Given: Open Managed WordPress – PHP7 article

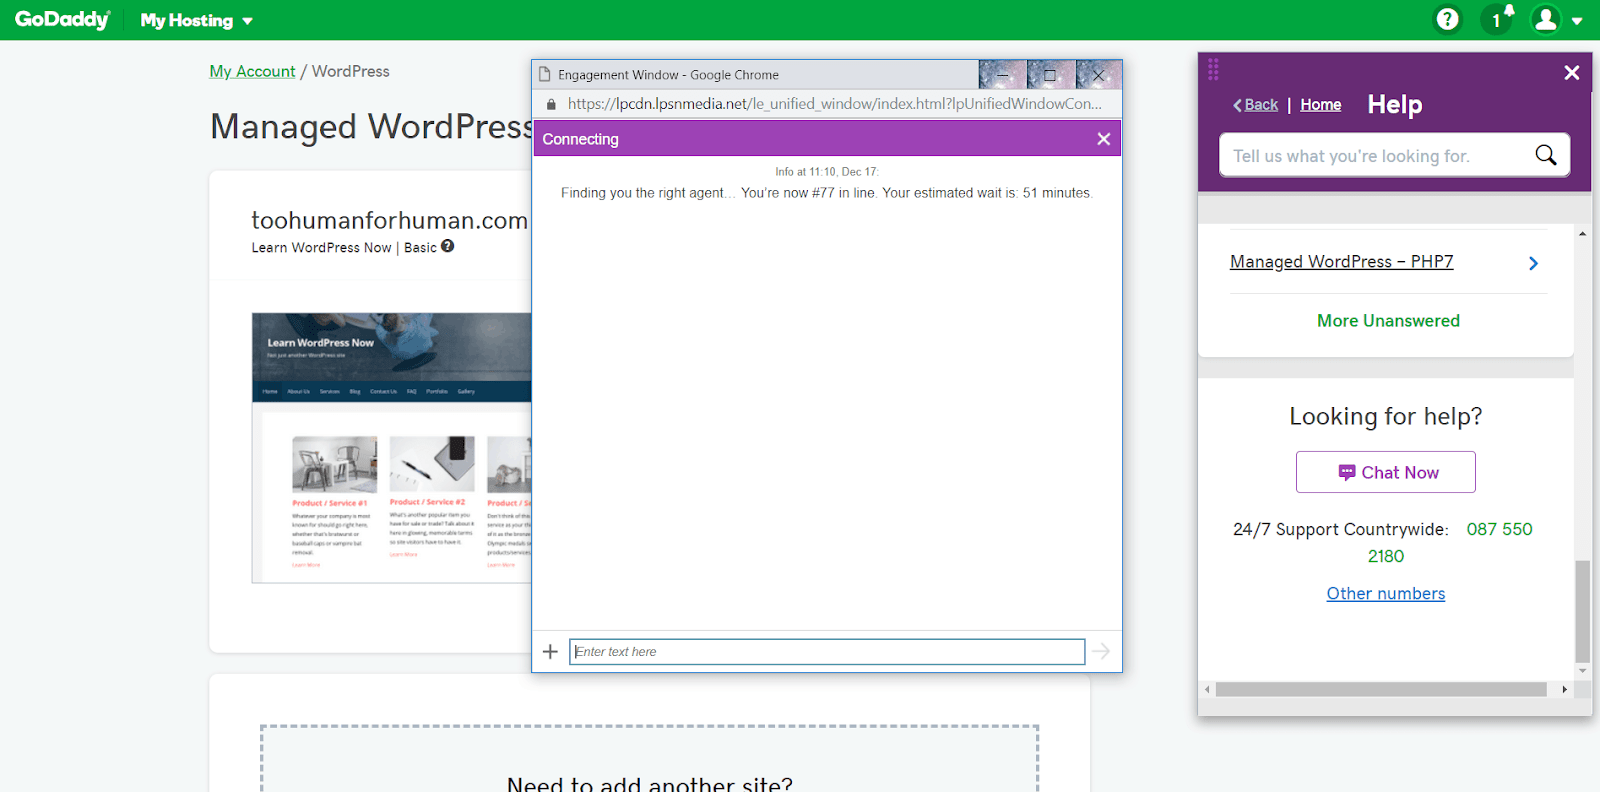Looking at the screenshot, I should pos(1341,262).
